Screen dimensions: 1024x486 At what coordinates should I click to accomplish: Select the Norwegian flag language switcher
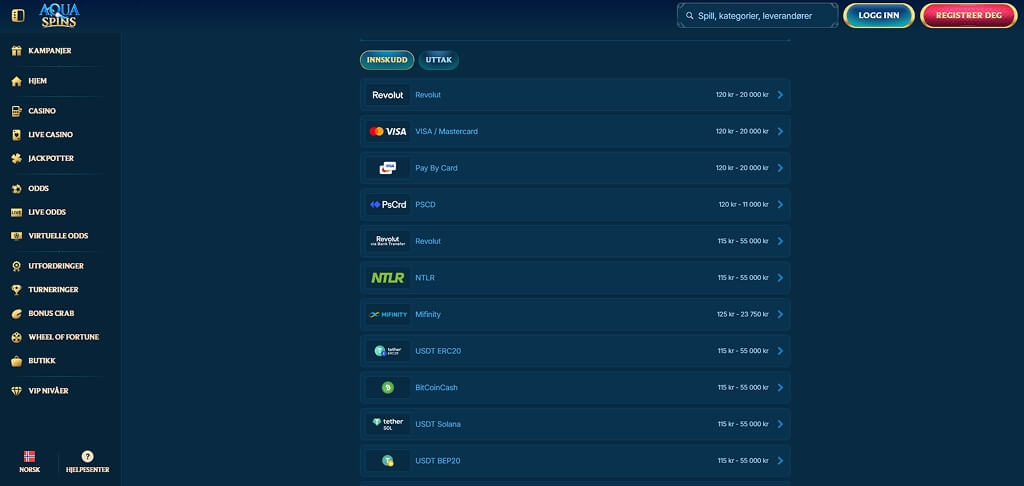pyautogui.click(x=29, y=457)
